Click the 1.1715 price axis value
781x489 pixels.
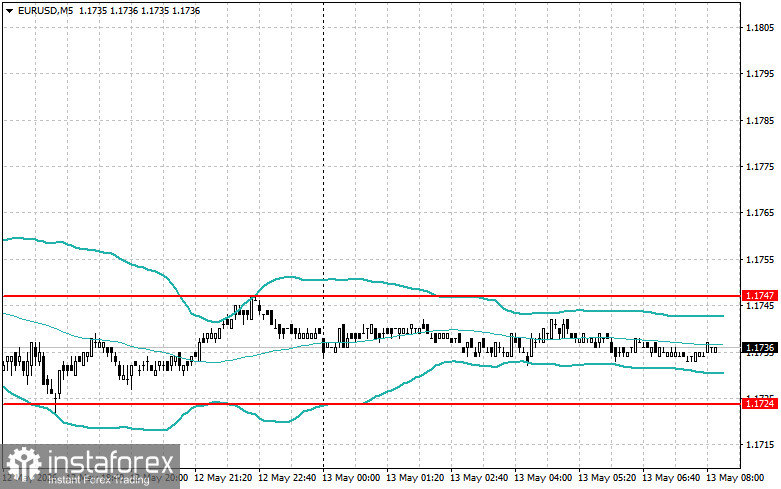[x=760, y=445]
